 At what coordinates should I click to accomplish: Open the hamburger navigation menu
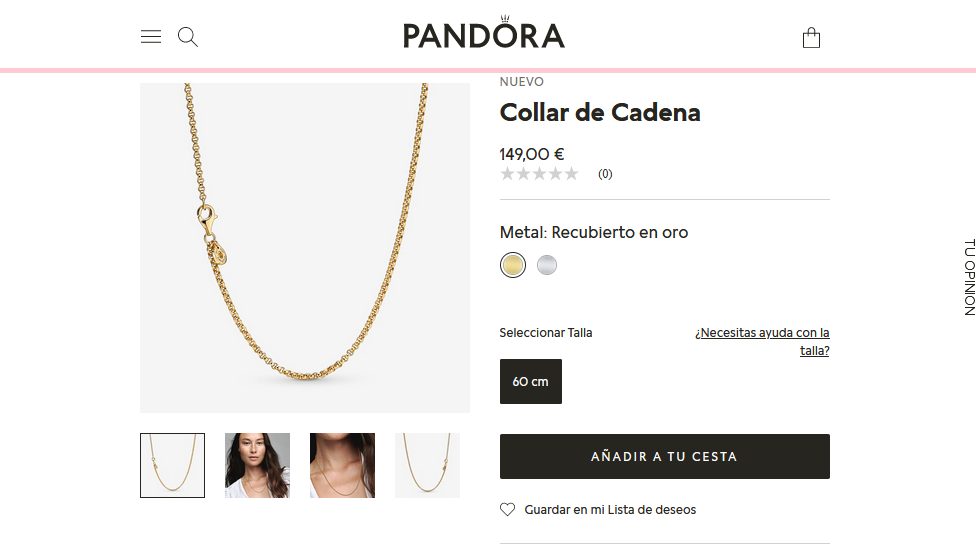click(151, 36)
